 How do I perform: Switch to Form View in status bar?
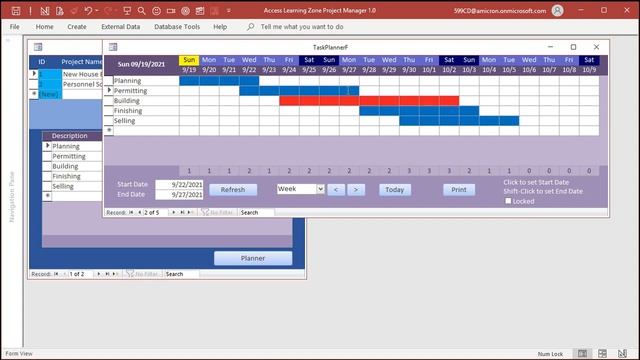tap(582, 353)
